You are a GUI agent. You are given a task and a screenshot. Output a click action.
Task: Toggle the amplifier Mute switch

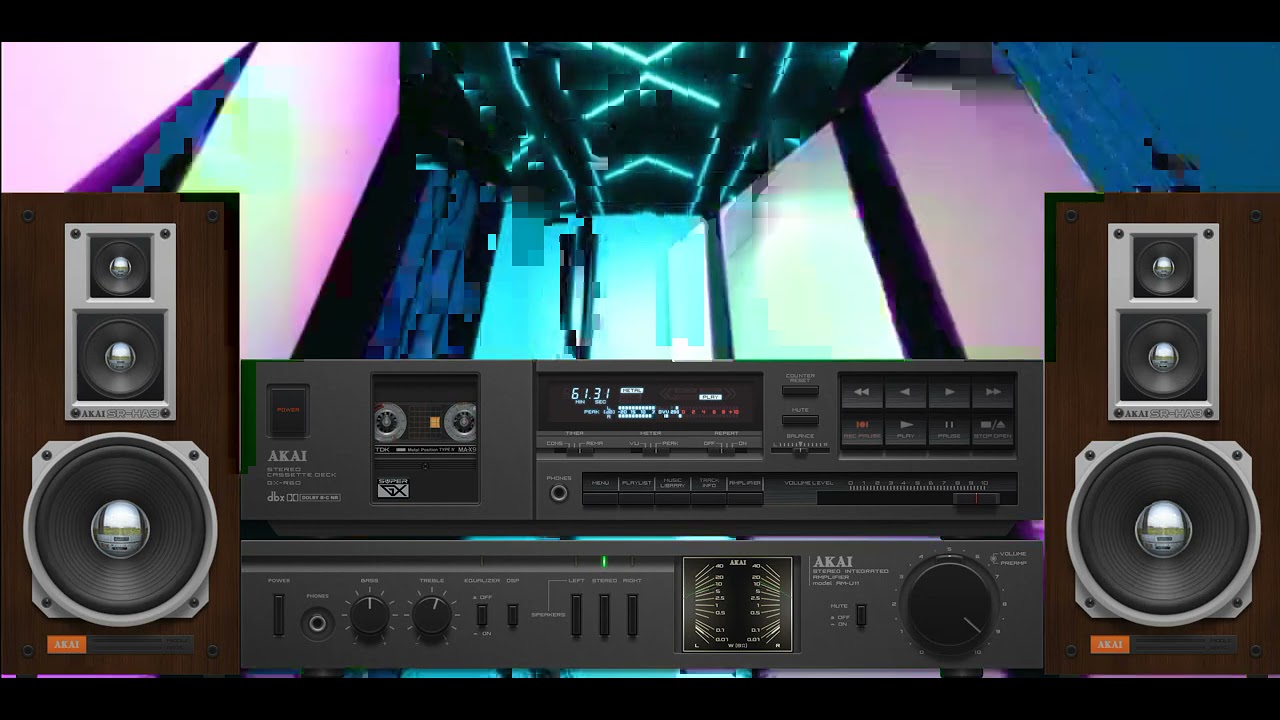[x=861, y=614]
